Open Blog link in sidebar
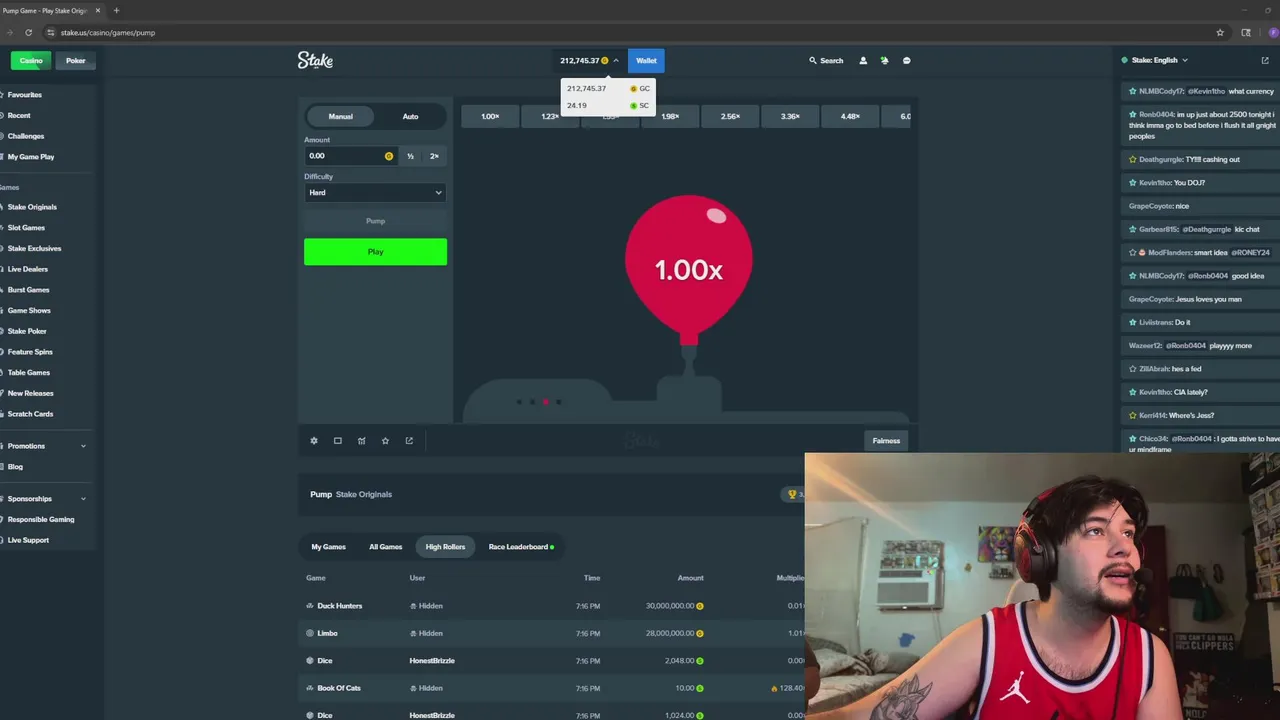1280x720 pixels. pyautogui.click(x=15, y=467)
